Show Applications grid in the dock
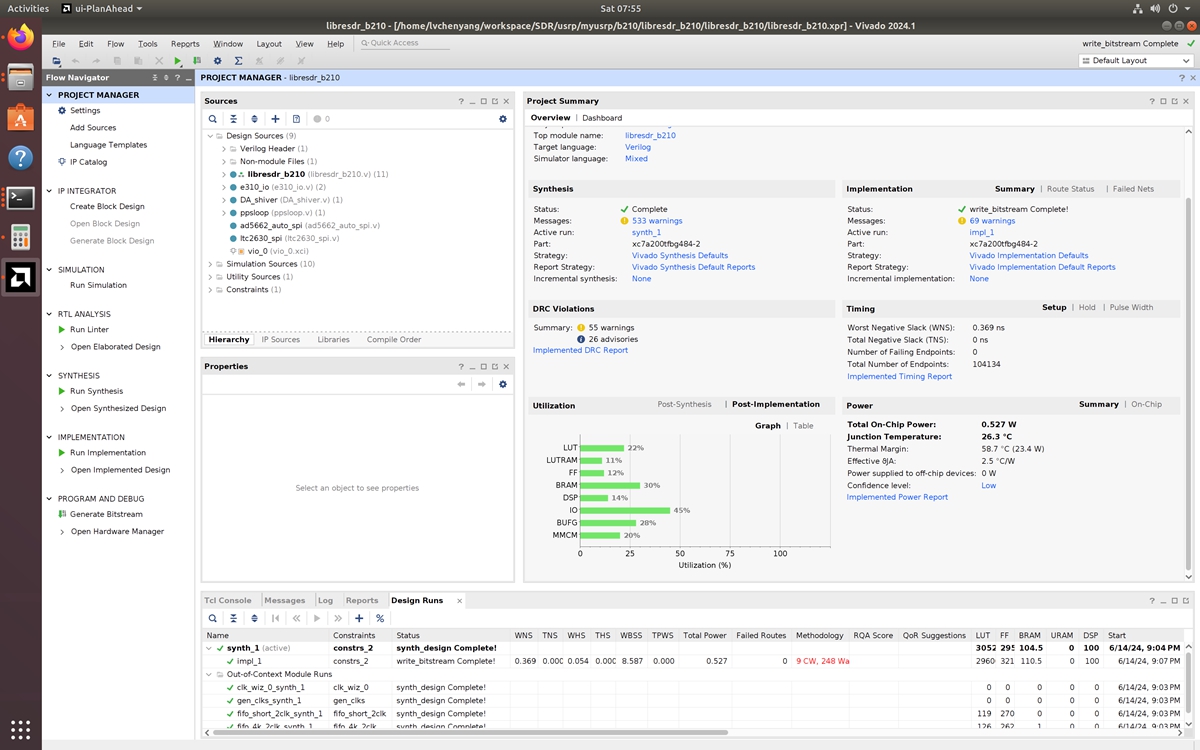This screenshot has height=750, width=1200. click(21, 729)
